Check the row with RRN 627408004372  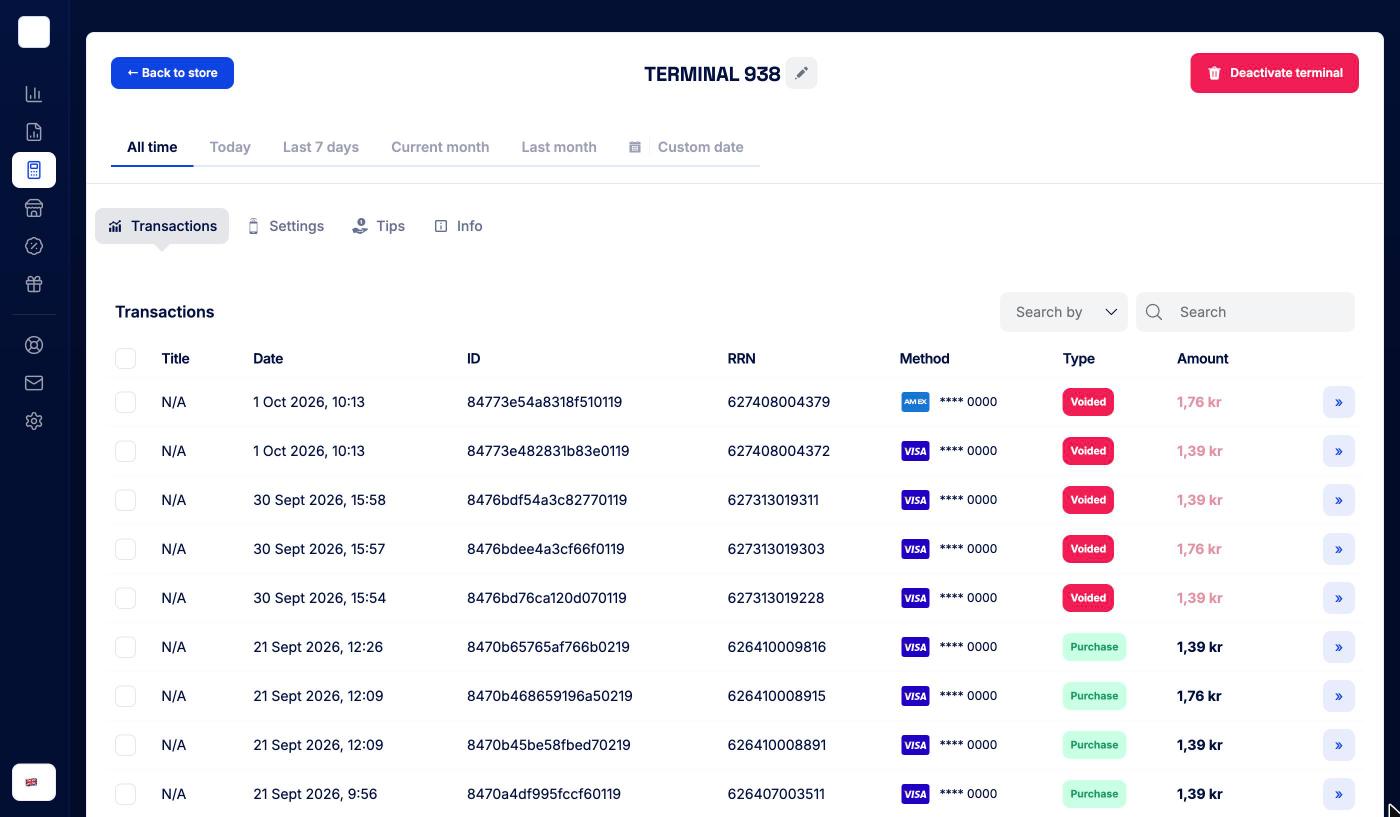click(125, 451)
